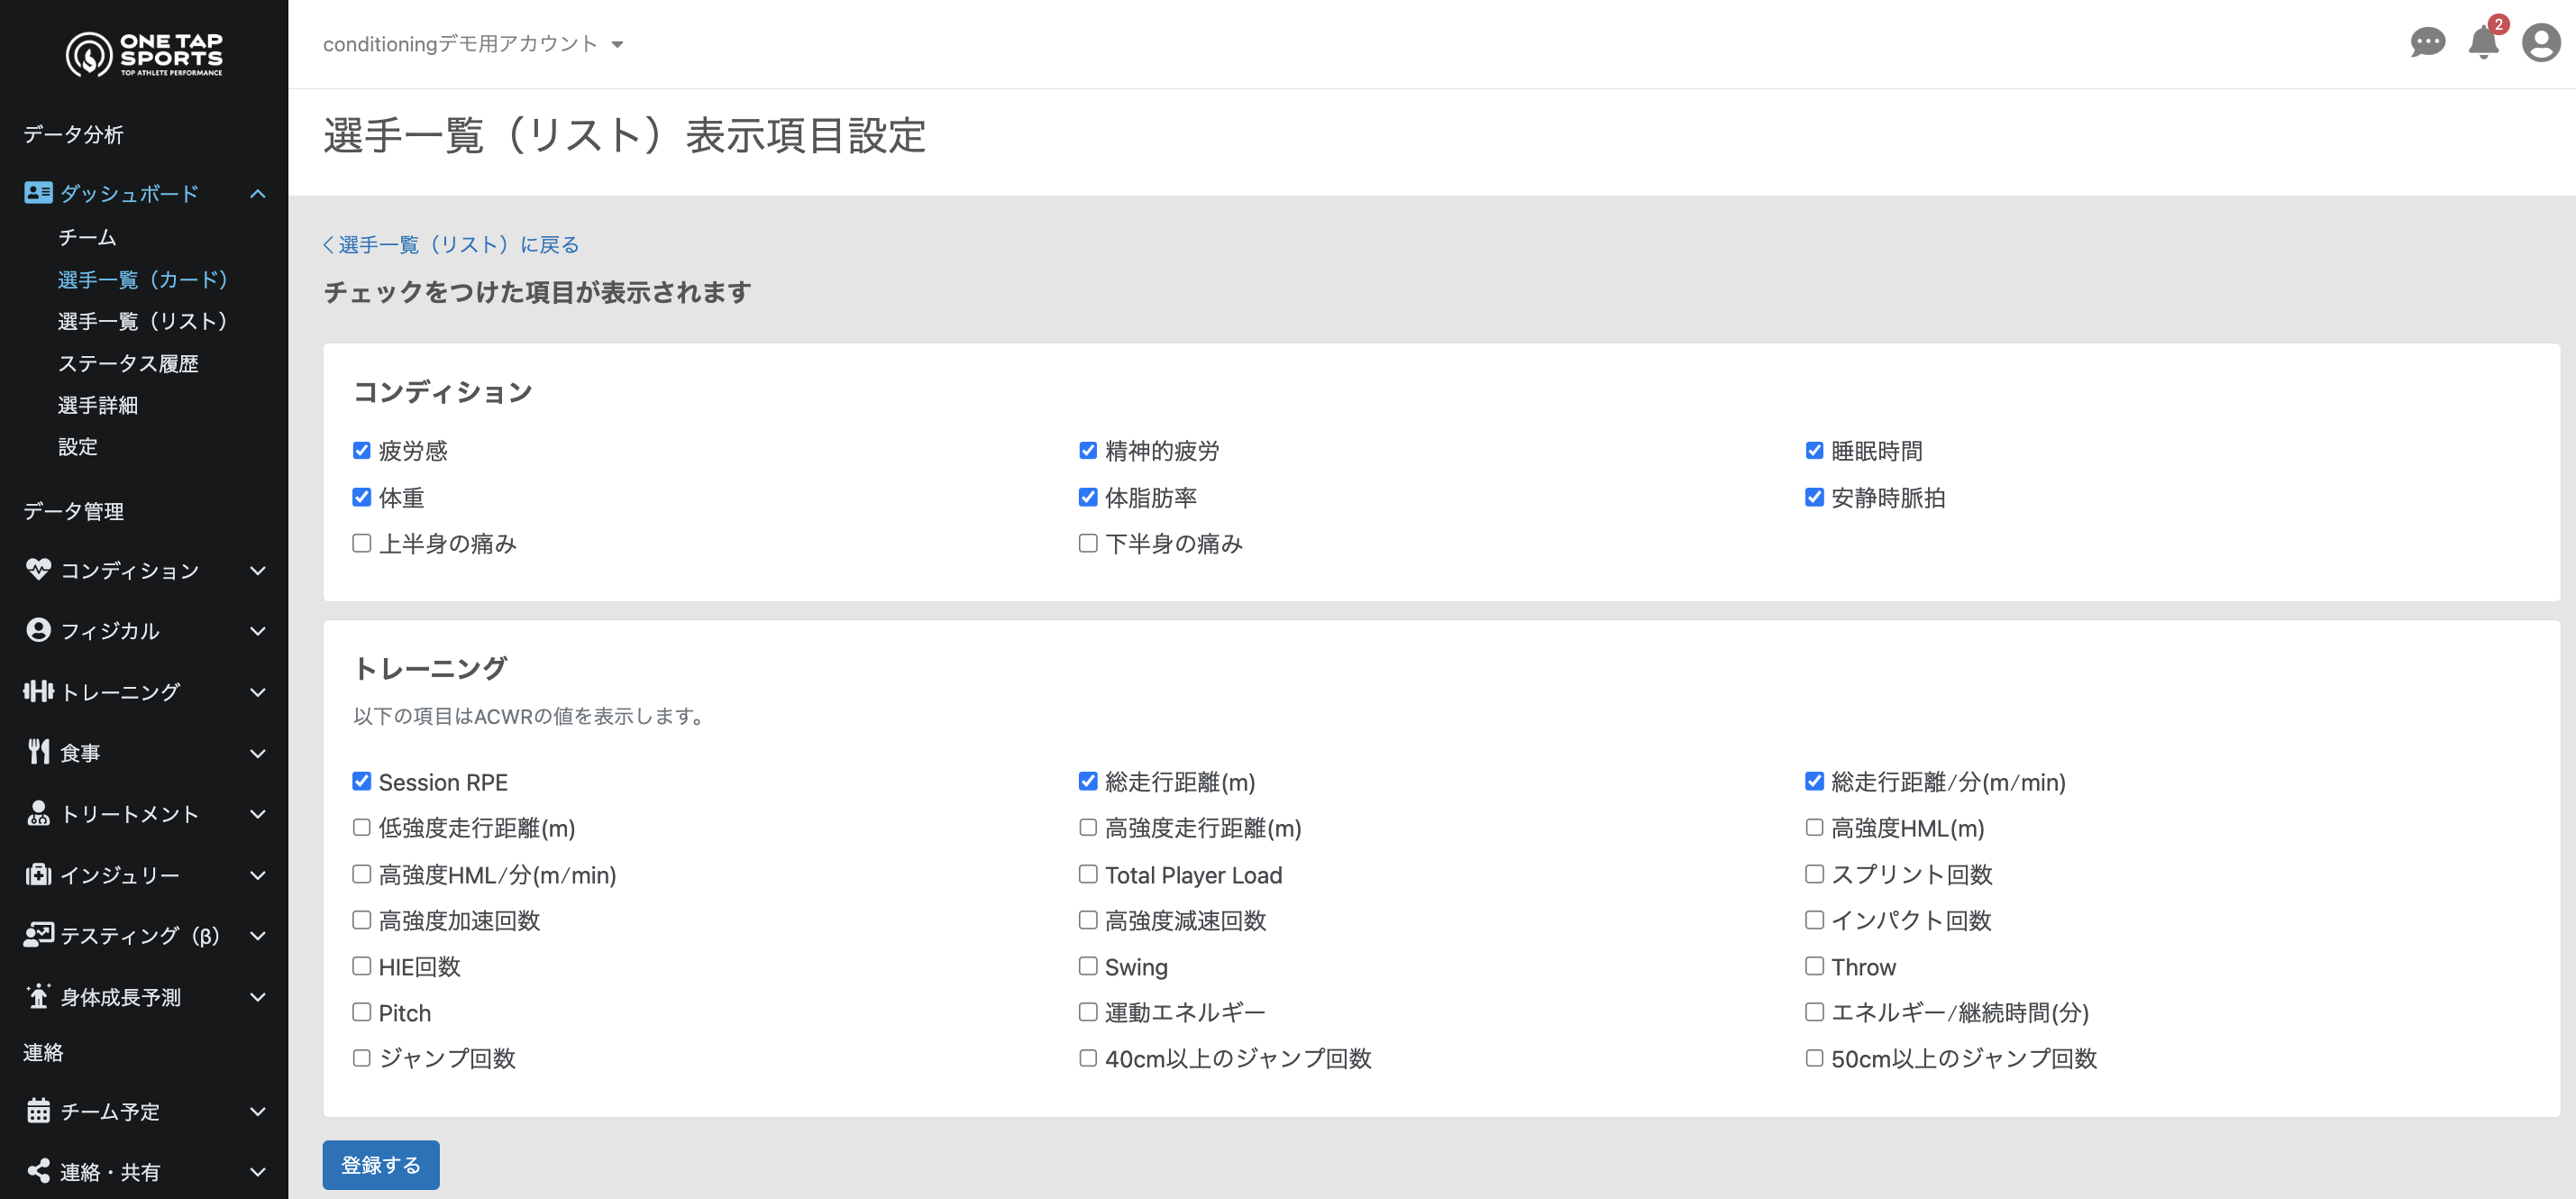Open 選手一覧（カード） in the sidebar
The height and width of the screenshot is (1199, 2576).
point(143,279)
